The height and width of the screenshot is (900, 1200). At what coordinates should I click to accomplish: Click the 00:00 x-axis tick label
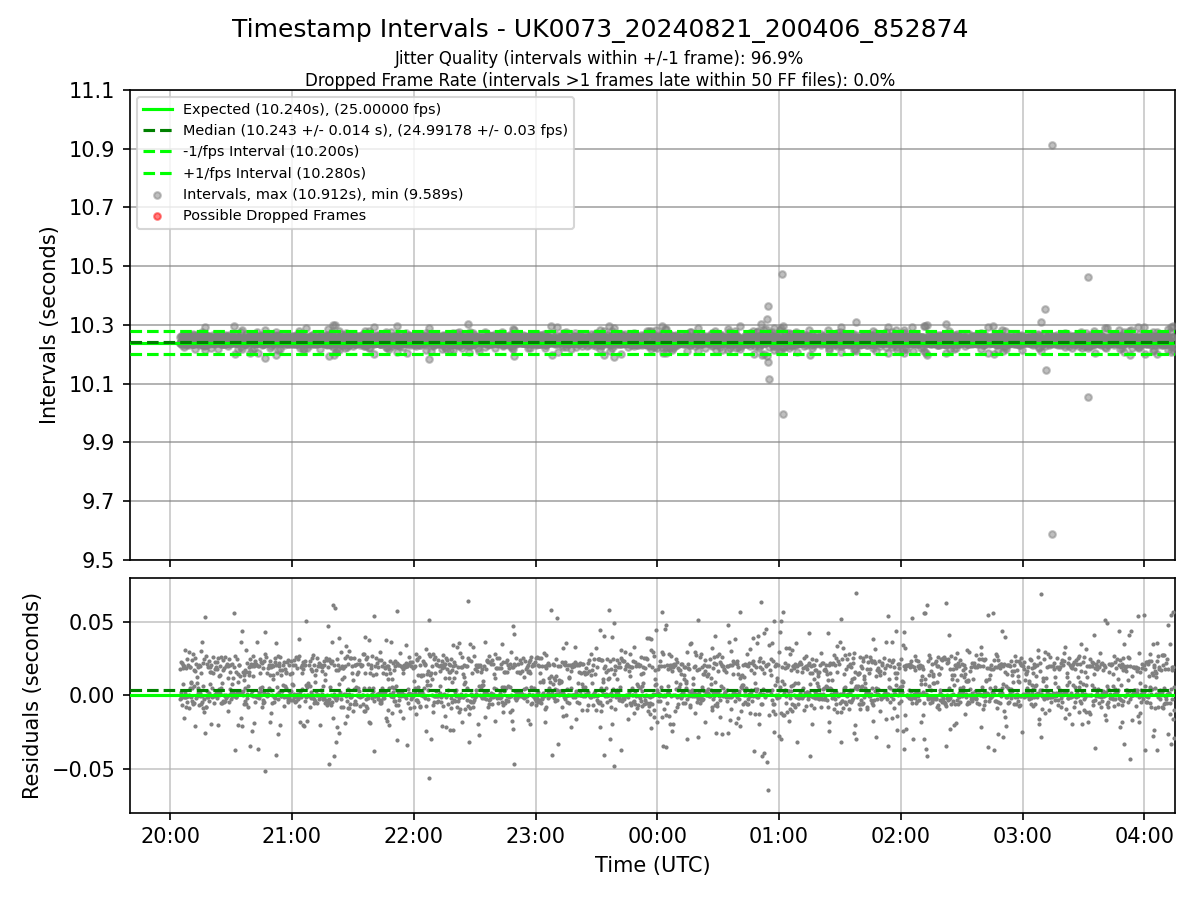(x=657, y=836)
